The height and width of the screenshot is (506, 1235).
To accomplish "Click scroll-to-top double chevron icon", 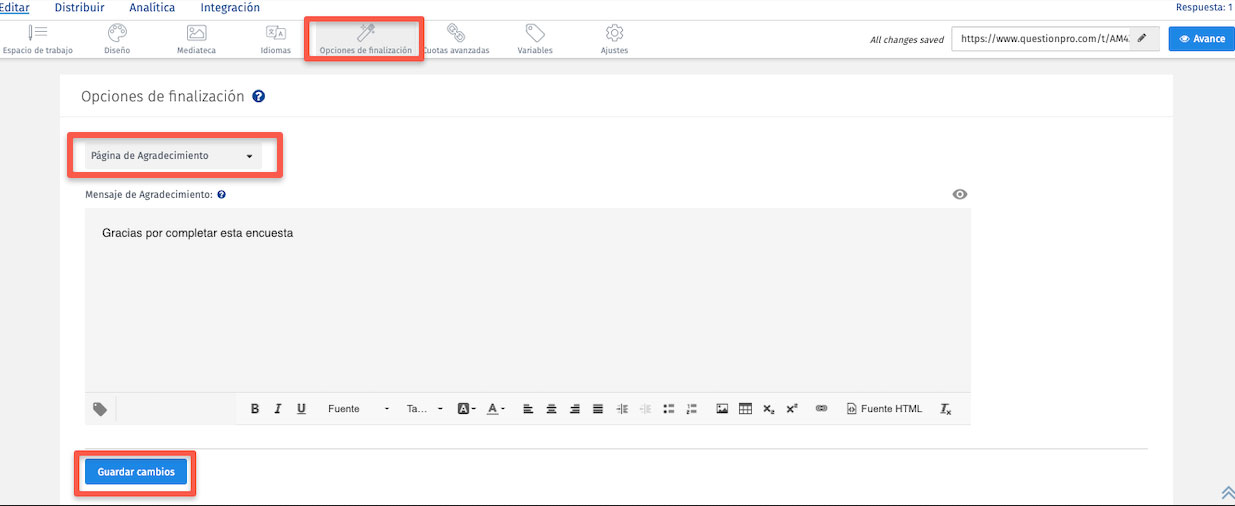I will pyautogui.click(x=1227, y=492).
